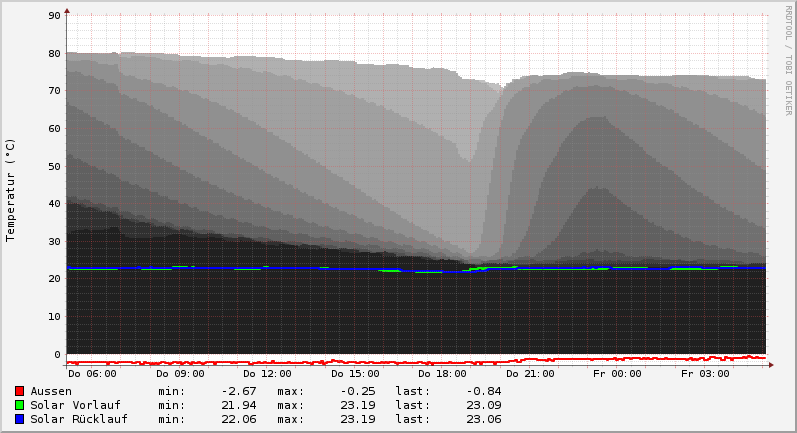Click the RRDTOOL / TOBI OETIKER watermark

(x=788, y=60)
